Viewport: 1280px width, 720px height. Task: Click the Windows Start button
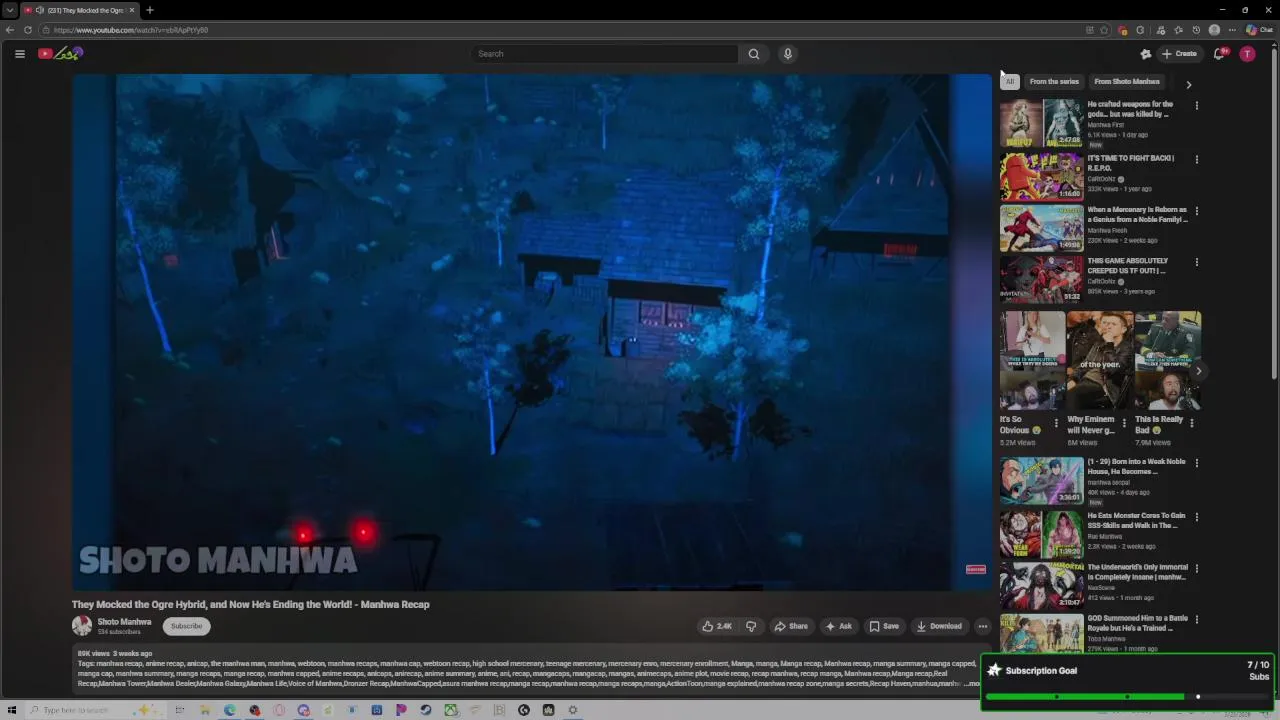(x=12, y=710)
